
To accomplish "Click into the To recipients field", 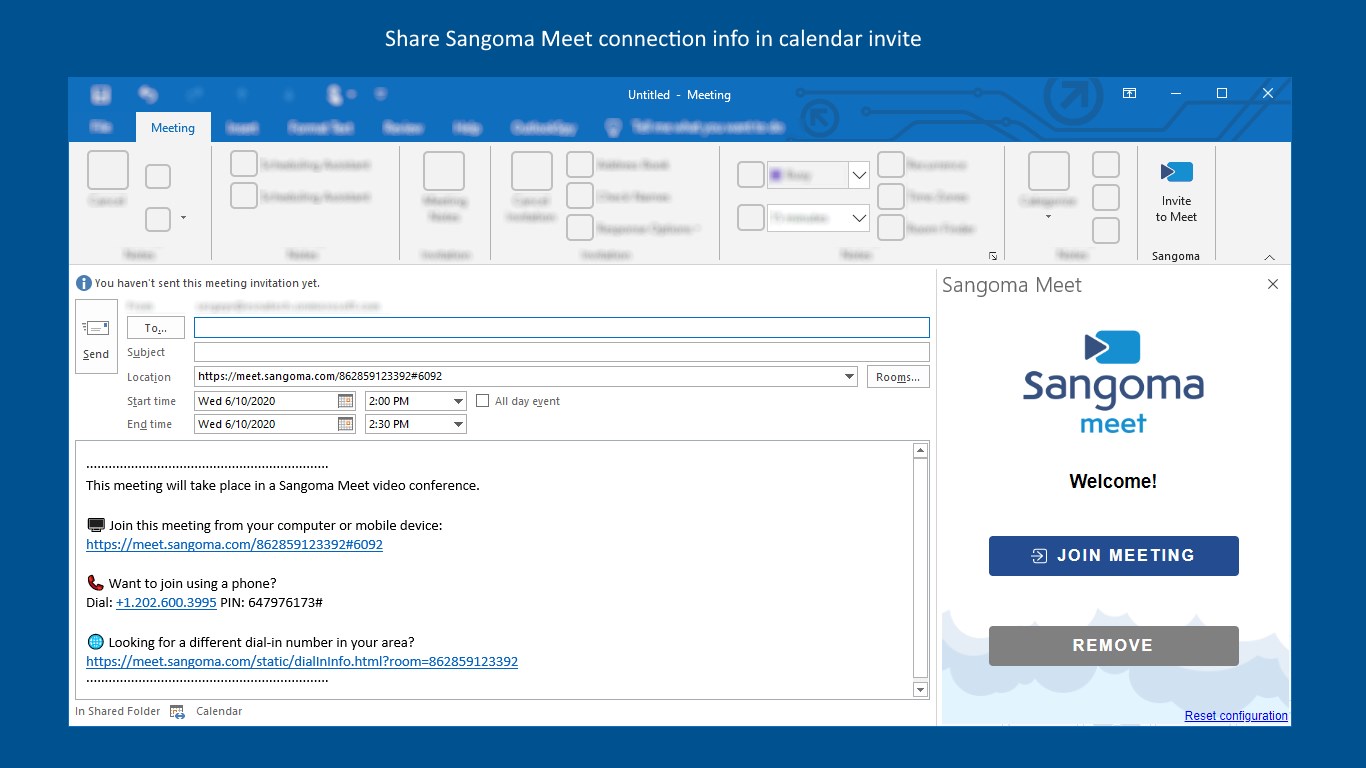I will pyautogui.click(x=562, y=328).
